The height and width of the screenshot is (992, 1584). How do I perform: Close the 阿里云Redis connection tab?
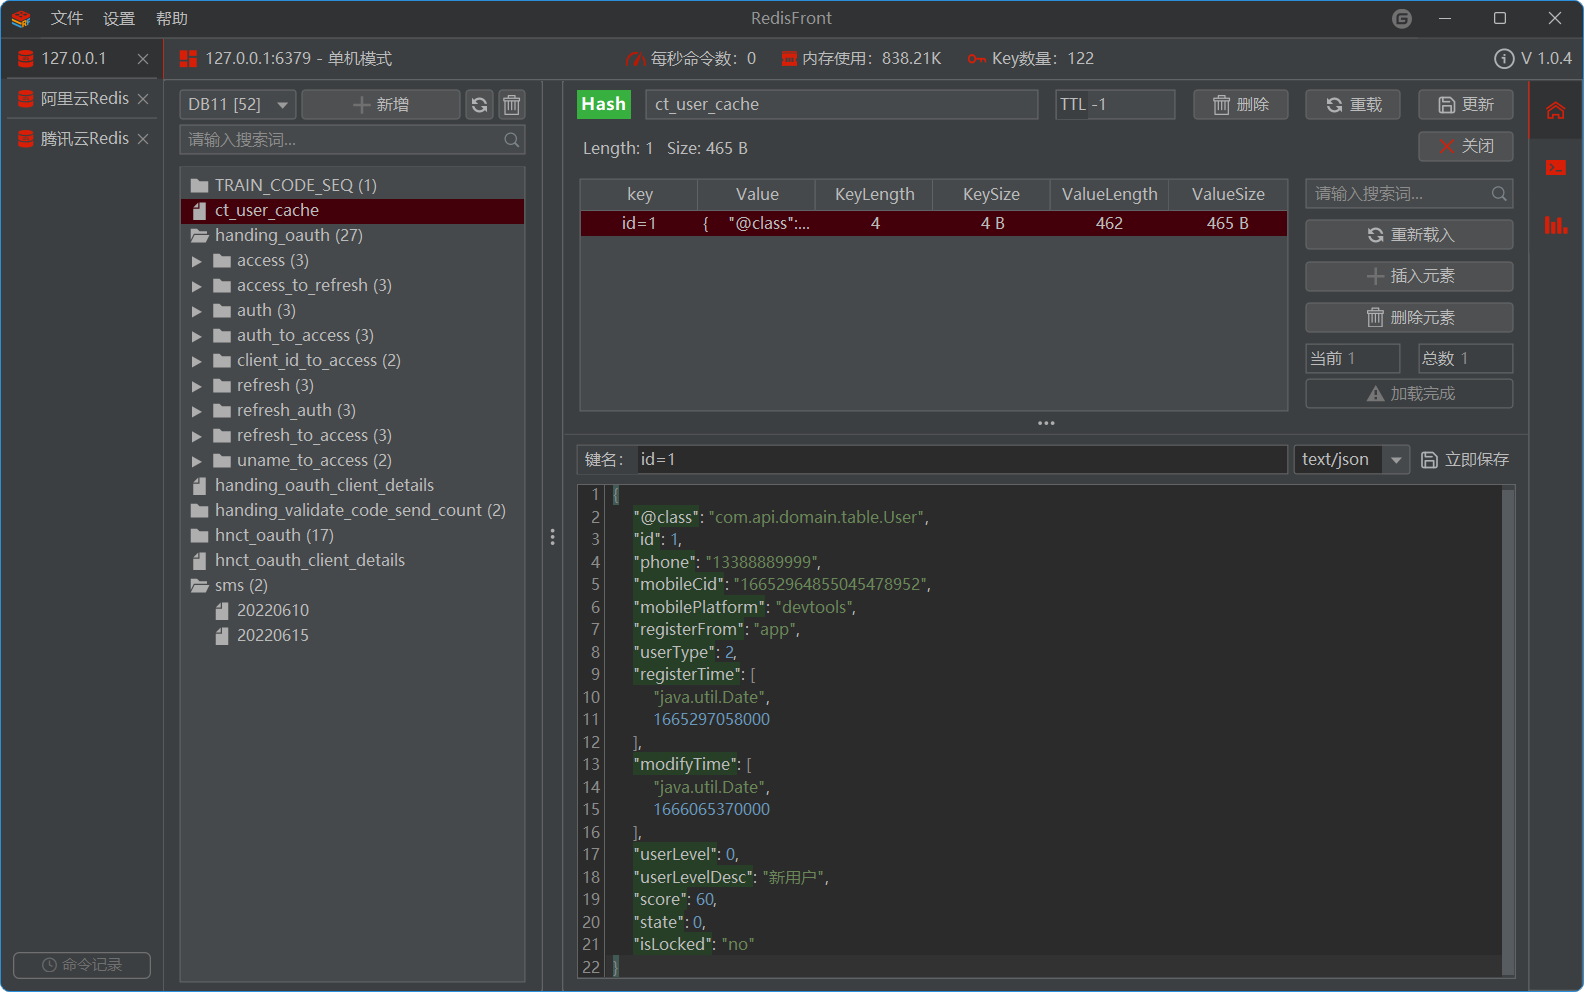(x=143, y=99)
